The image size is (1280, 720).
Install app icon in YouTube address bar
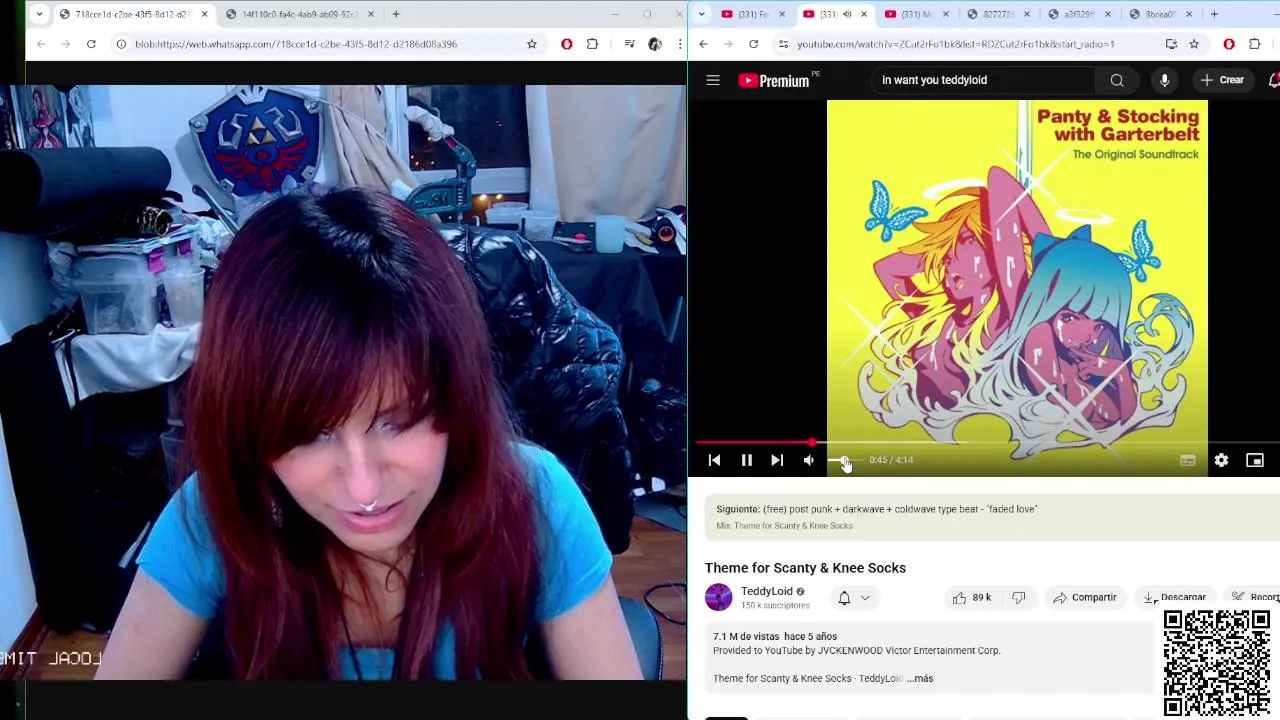(1171, 44)
